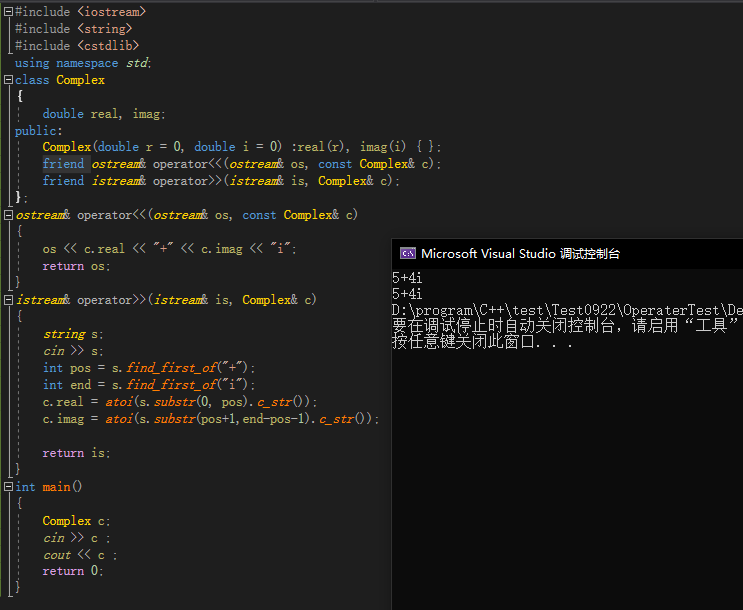Collapse the ostream operator<< function definition
Image resolution: width=743 pixels, height=610 pixels.
pyautogui.click(x=8, y=215)
